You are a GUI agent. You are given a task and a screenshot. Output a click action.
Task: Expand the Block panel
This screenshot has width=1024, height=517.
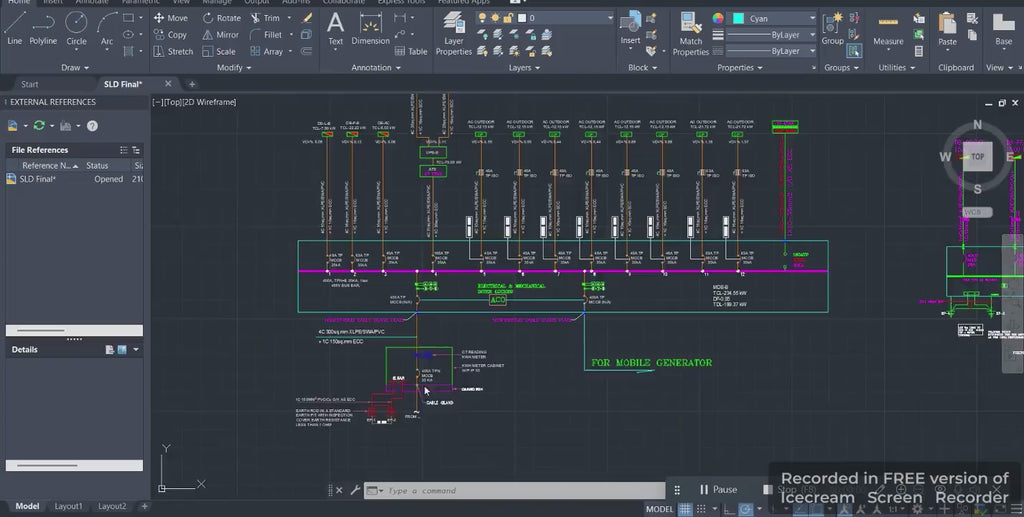(642, 67)
